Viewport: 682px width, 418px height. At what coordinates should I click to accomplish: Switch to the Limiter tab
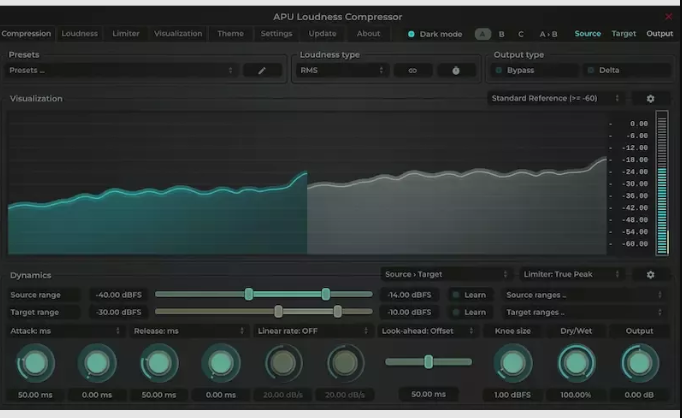pos(126,33)
